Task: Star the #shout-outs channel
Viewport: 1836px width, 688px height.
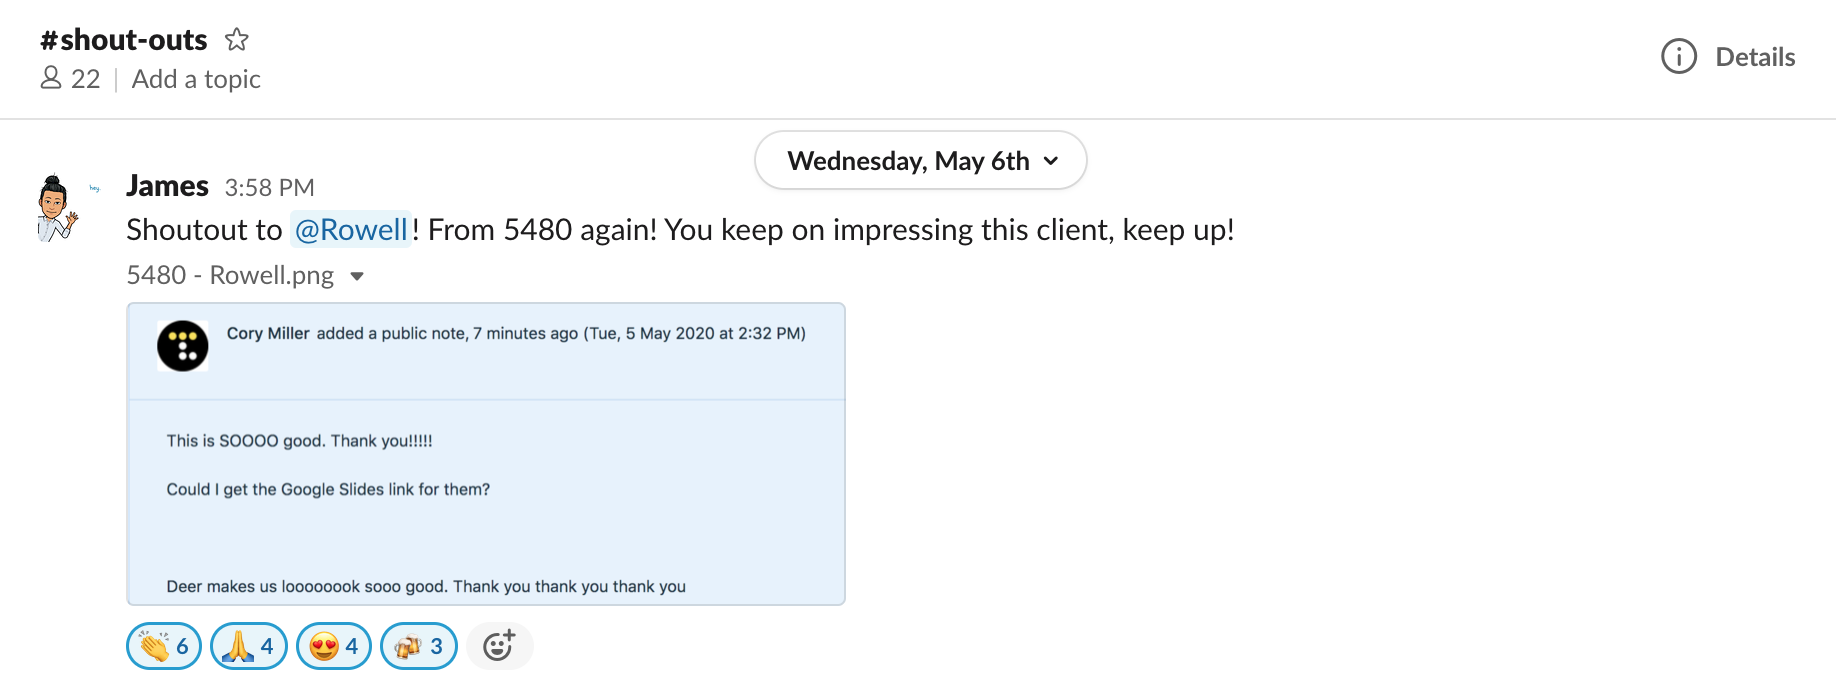Action: (x=237, y=40)
